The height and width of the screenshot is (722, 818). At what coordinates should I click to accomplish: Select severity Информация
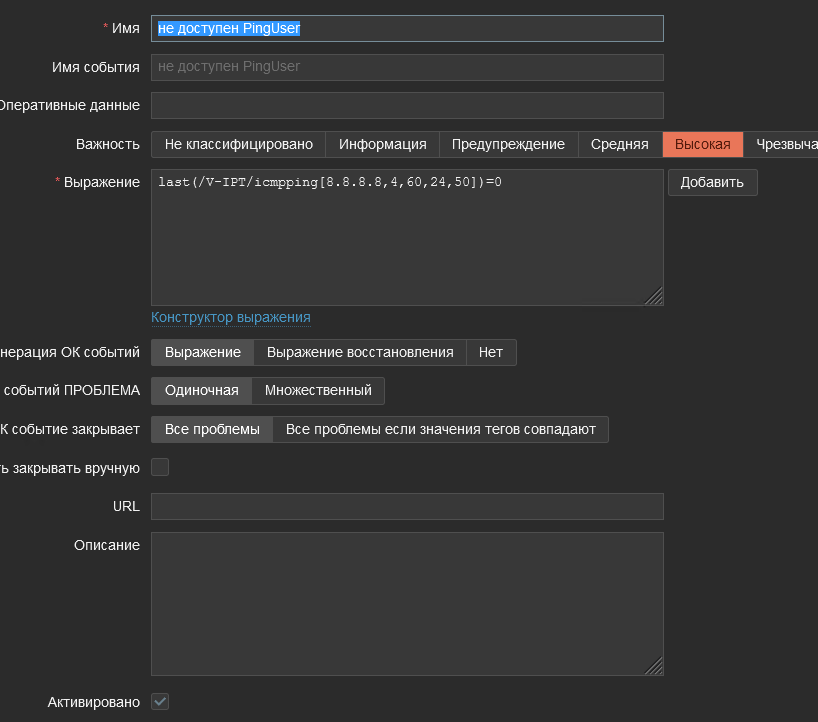(x=382, y=145)
